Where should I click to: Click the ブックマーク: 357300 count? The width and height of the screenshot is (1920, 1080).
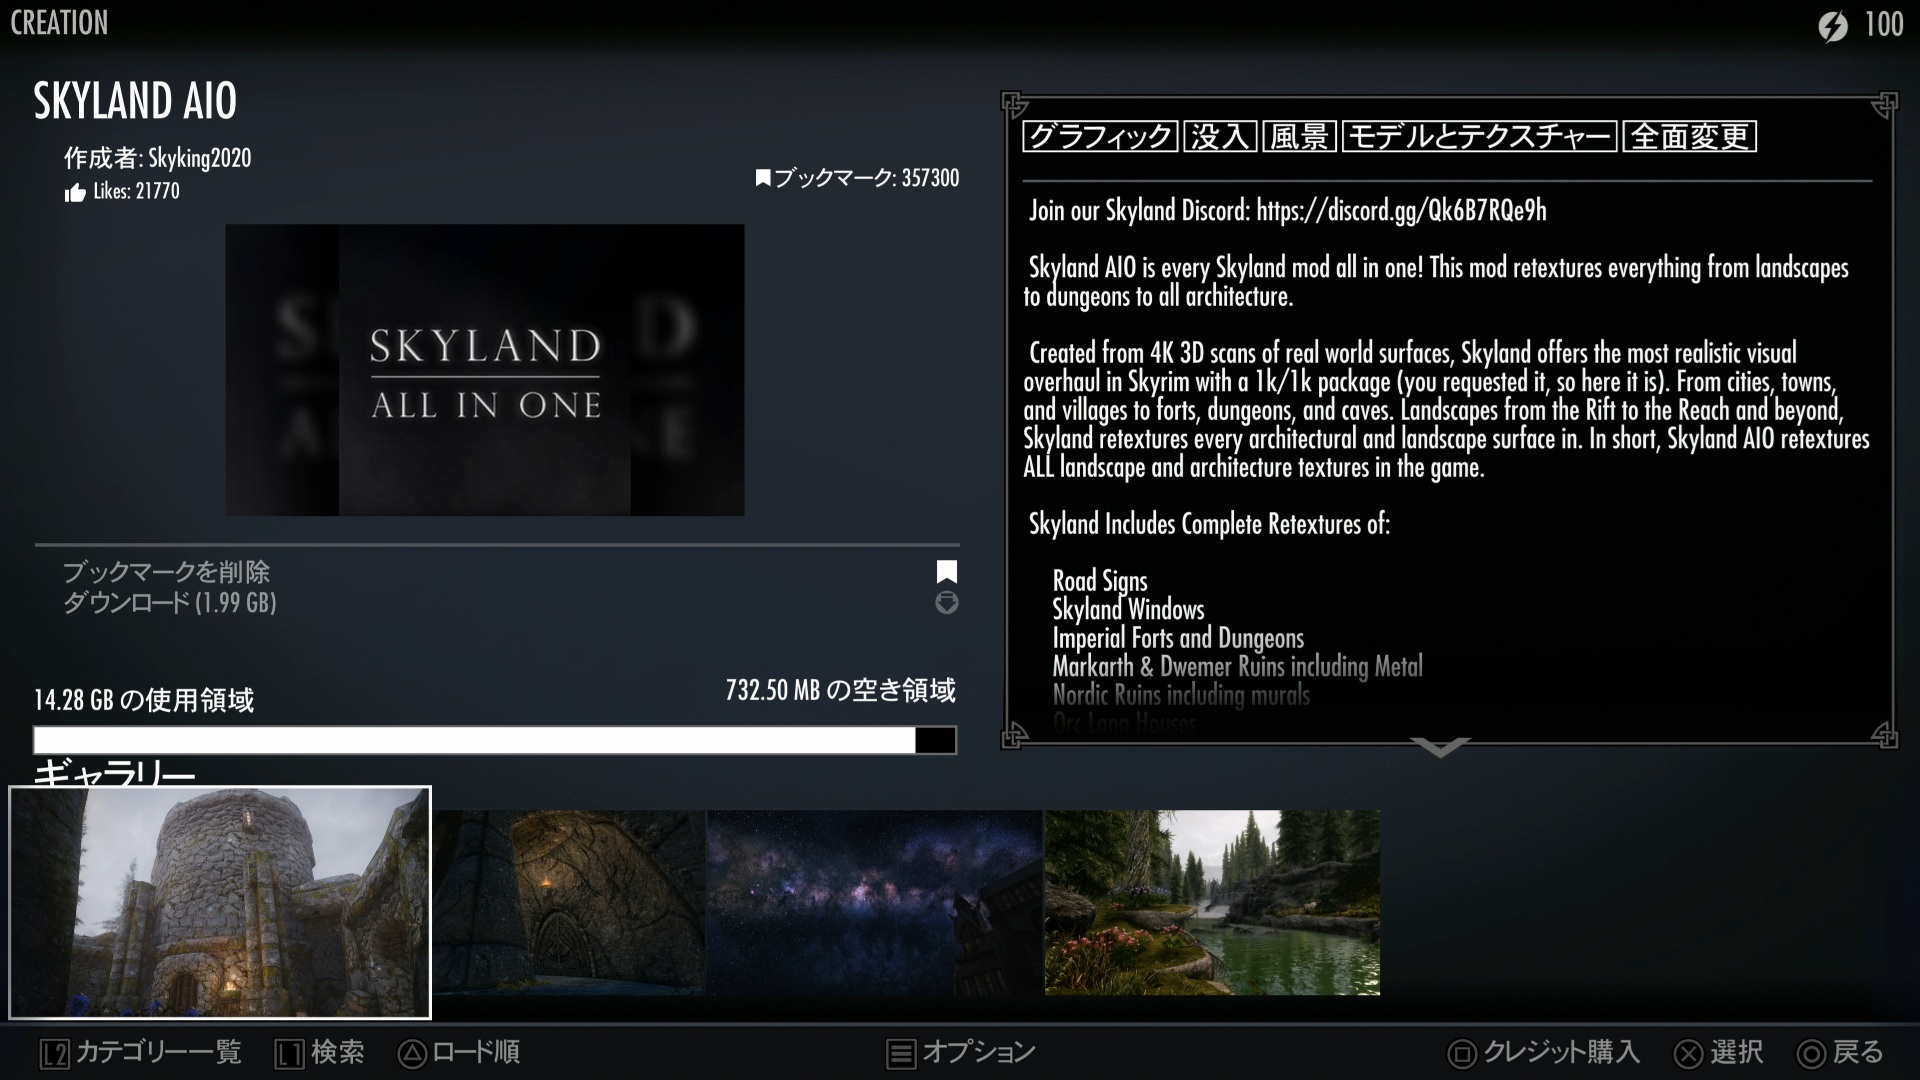coord(866,178)
